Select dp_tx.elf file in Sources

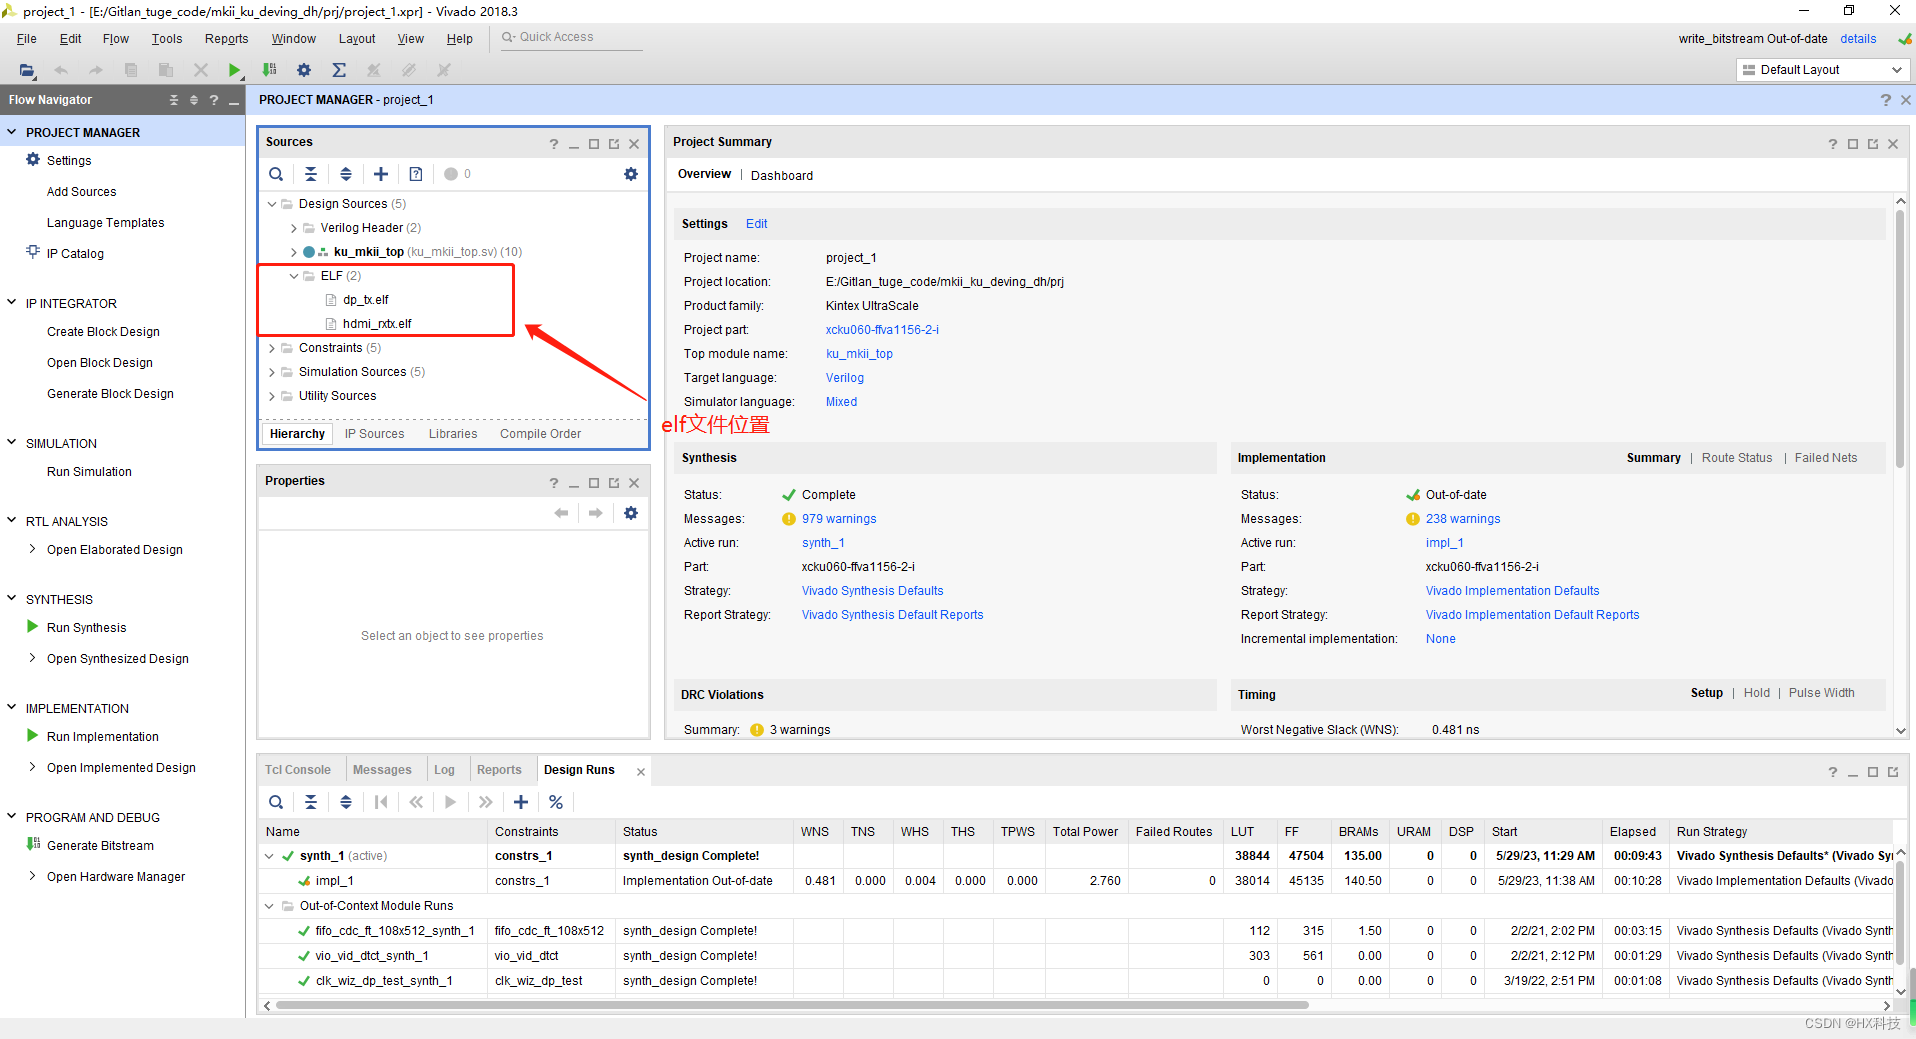point(366,300)
